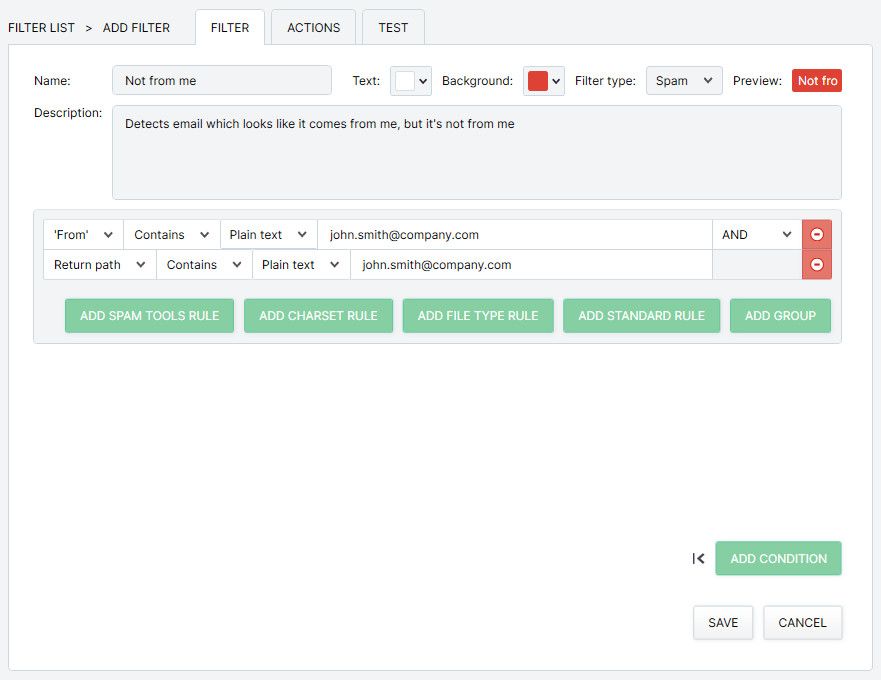The width and height of the screenshot is (881, 680).
Task: Click the Add Group button
Action: point(780,315)
